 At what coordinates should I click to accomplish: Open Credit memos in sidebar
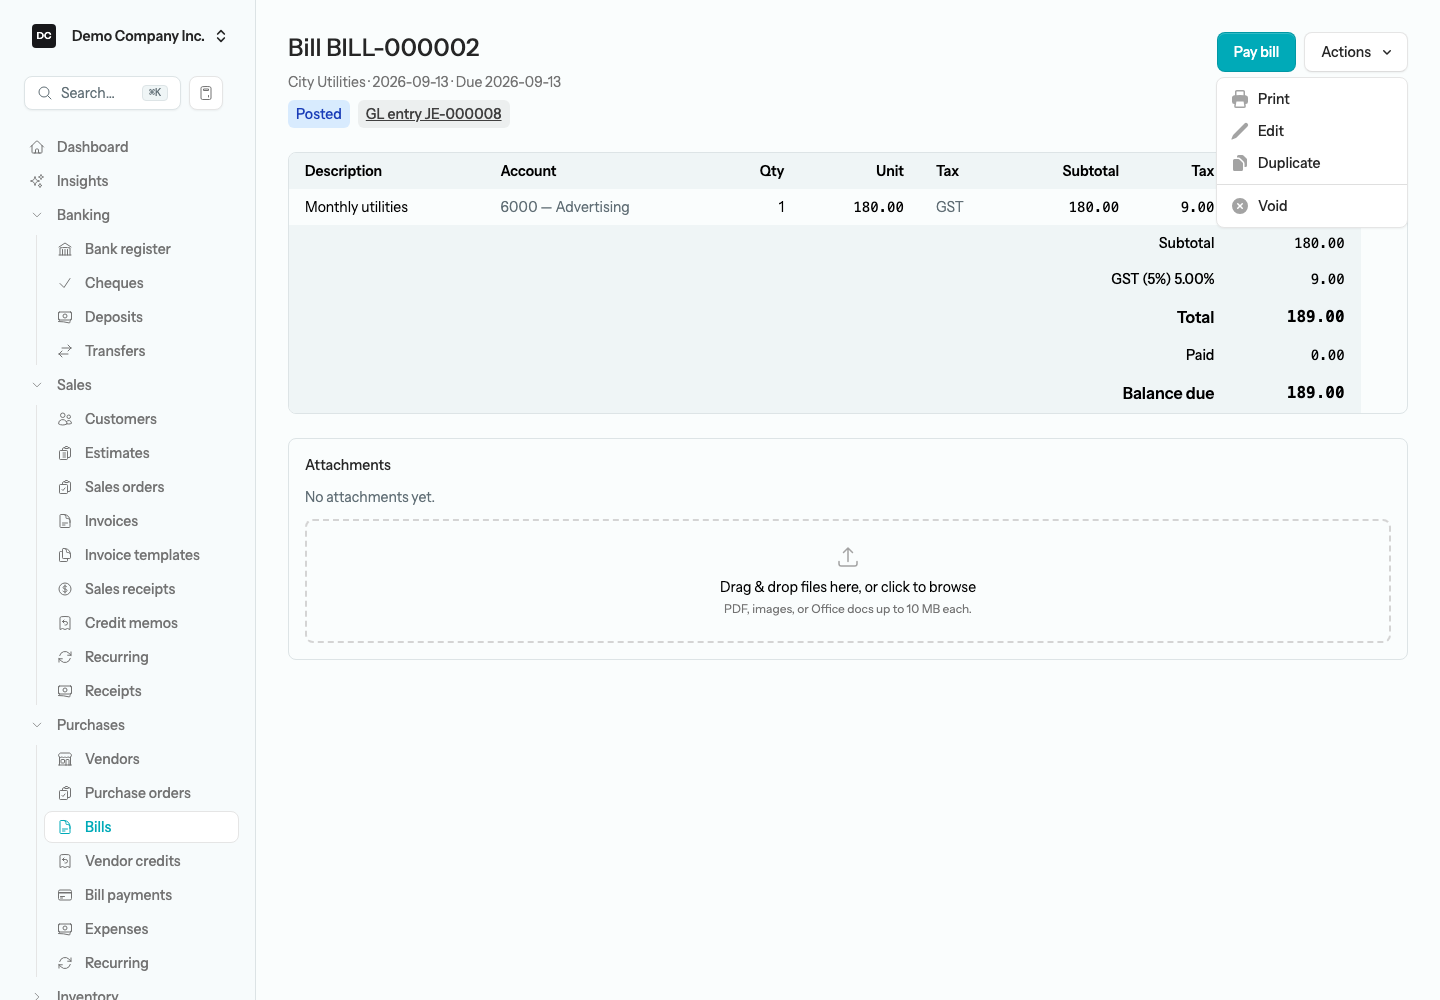[141, 623]
